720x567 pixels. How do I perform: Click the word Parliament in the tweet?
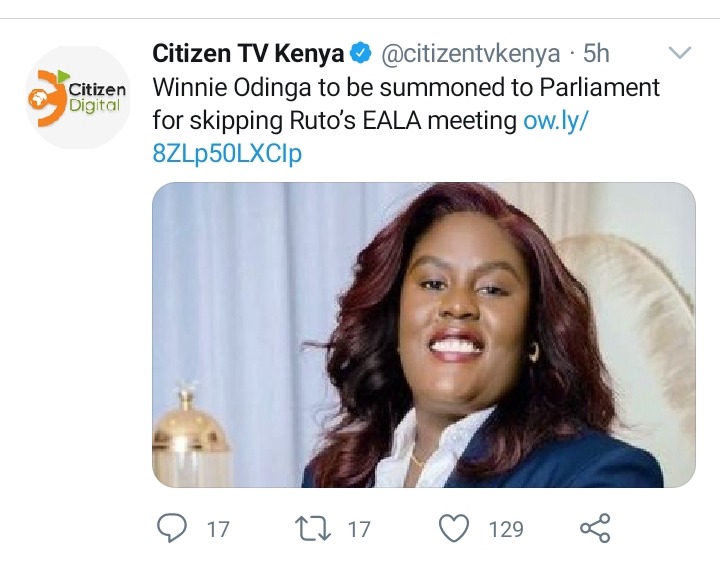(600, 87)
